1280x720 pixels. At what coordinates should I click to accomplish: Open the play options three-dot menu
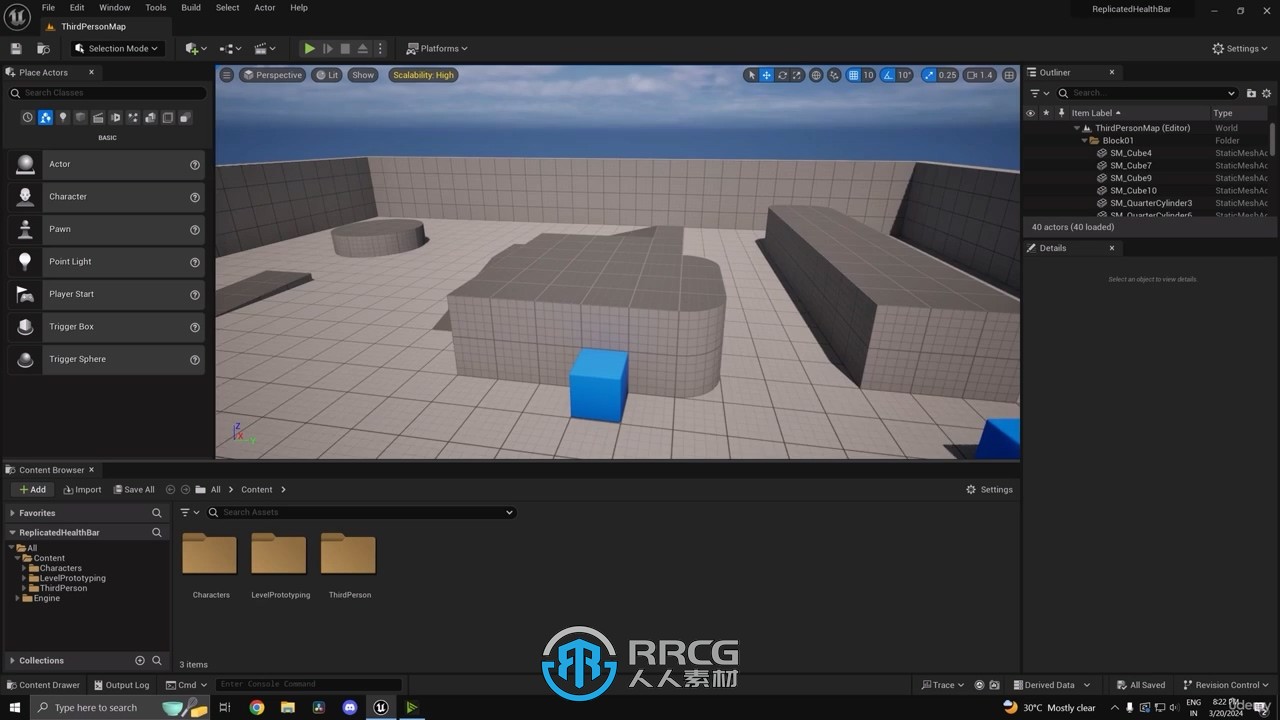(380, 48)
